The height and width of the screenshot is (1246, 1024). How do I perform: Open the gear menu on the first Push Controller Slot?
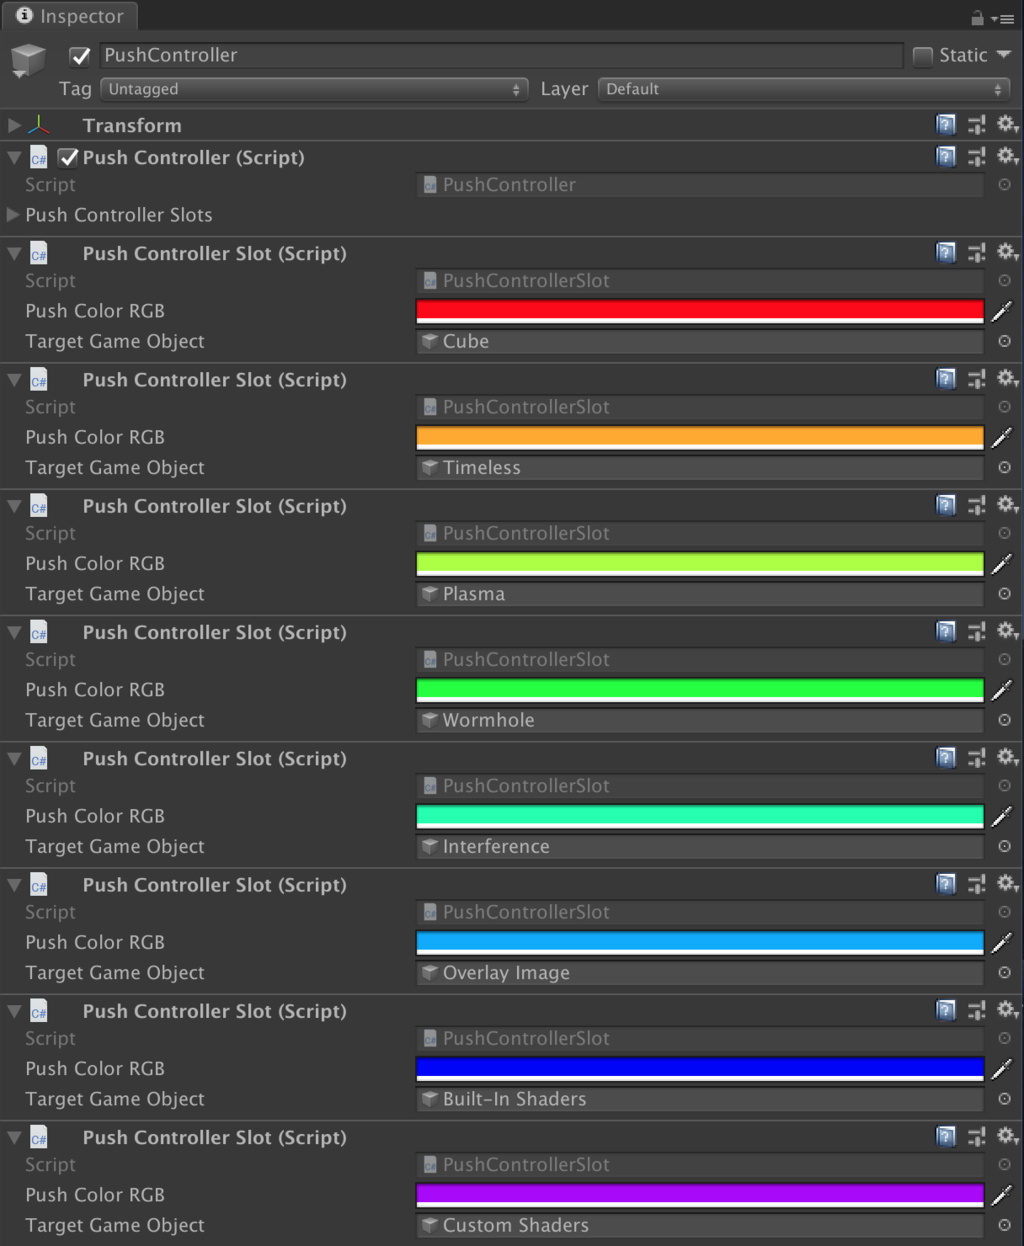pos(1006,252)
